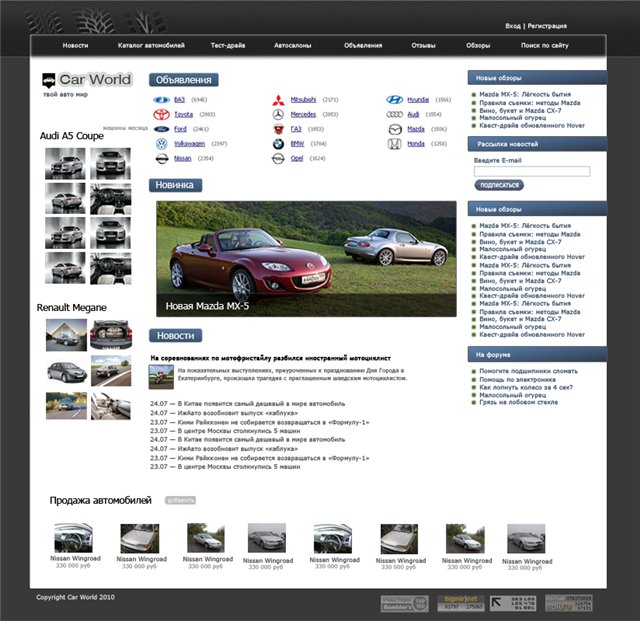Click the Toyota brand logo icon
The height and width of the screenshot is (621, 640).
click(161, 115)
